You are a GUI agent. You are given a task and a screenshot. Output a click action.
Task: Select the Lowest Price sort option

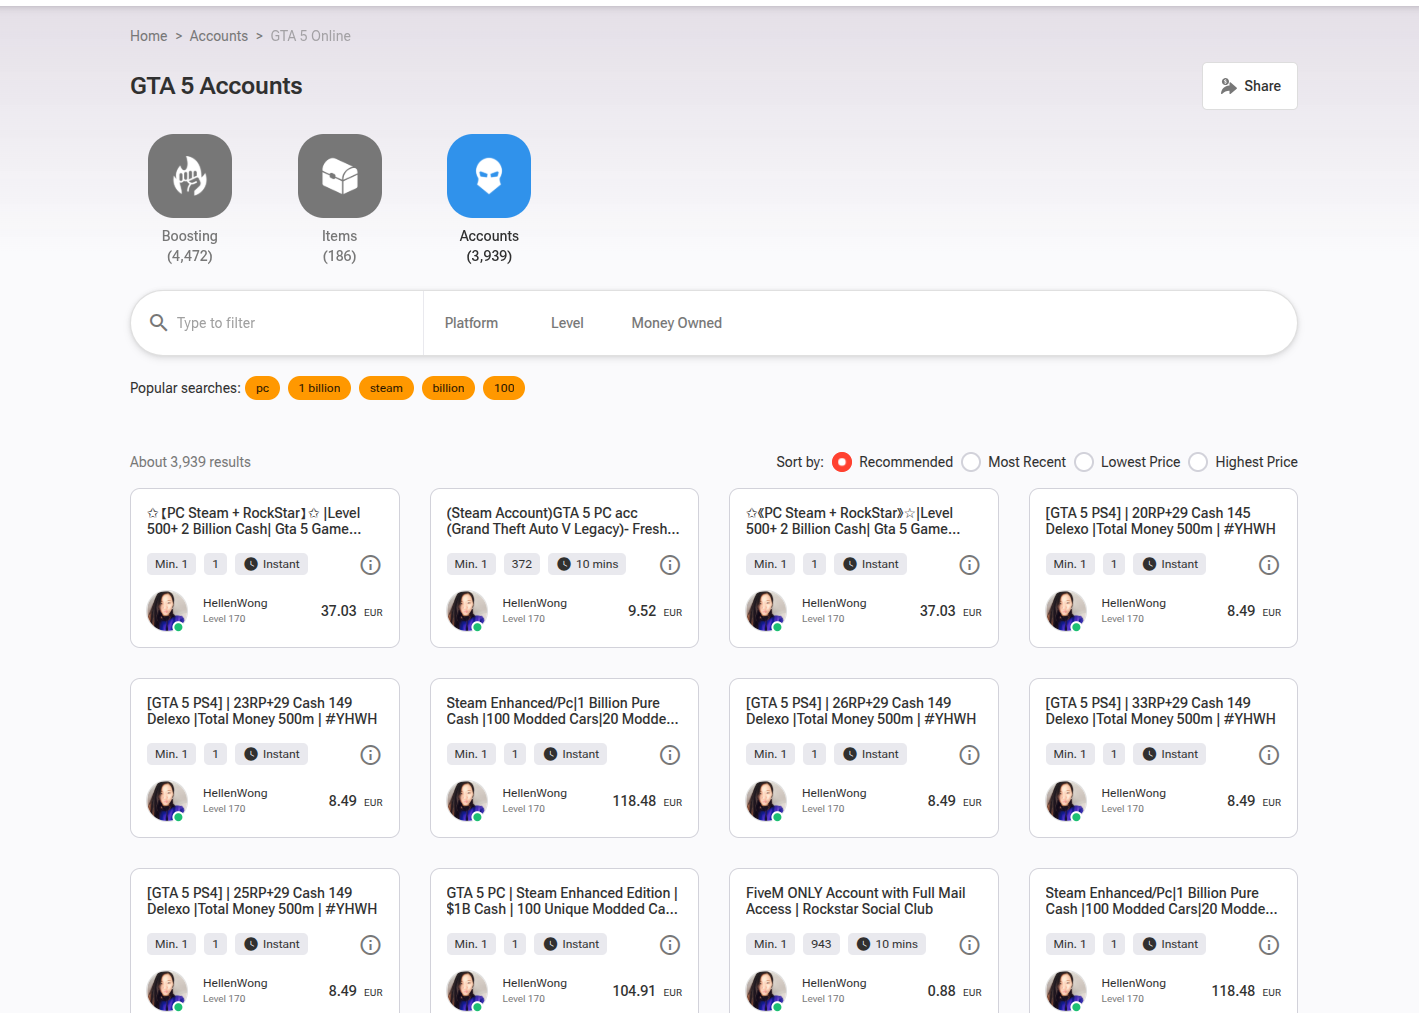tap(1084, 462)
